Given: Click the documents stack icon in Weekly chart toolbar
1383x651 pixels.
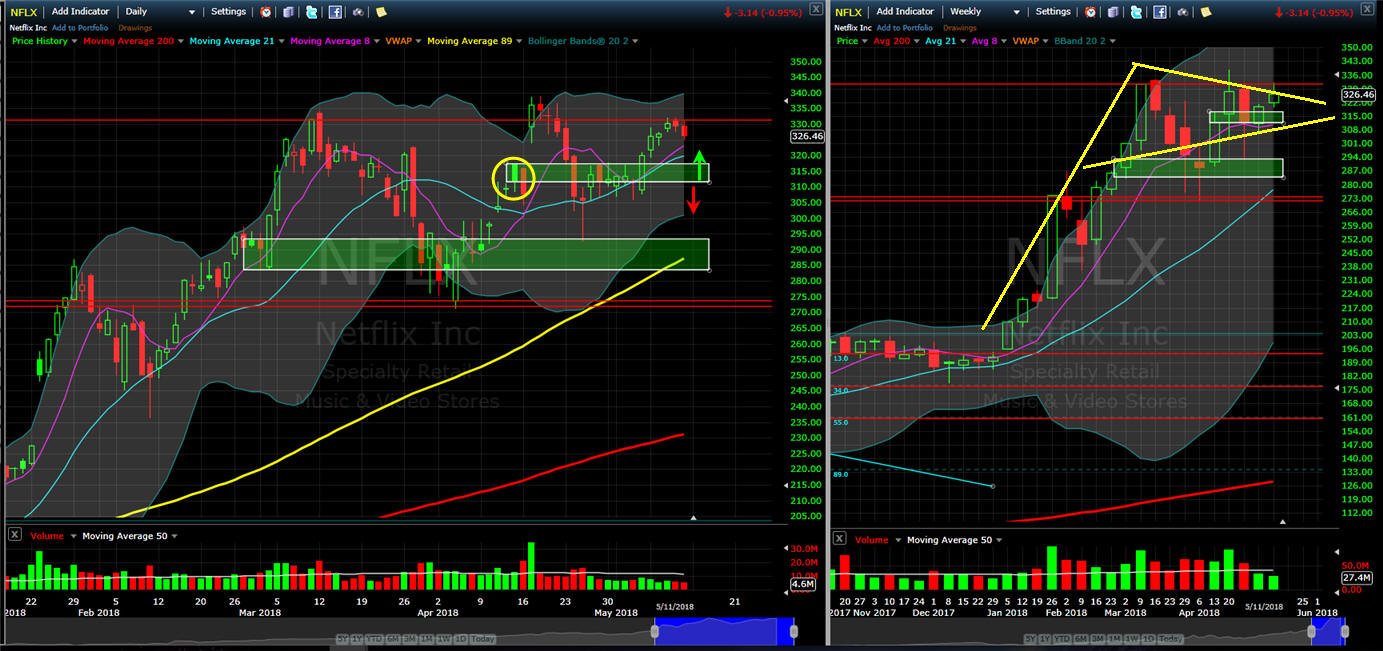Looking at the screenshot, I should coord(1113,12).
